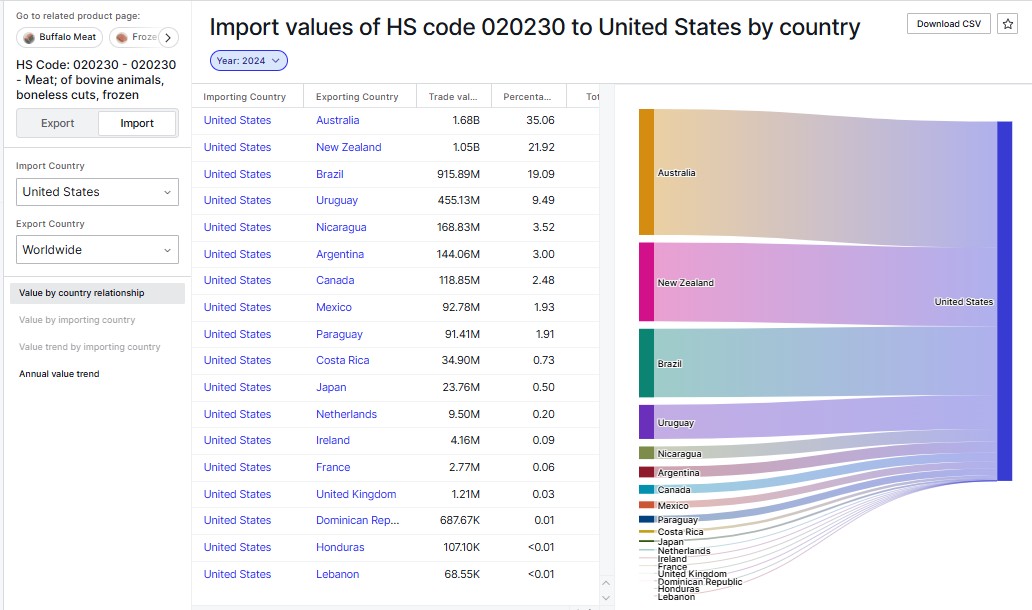Select the Import toggle
1032x610 pixels.
point(137,123)
